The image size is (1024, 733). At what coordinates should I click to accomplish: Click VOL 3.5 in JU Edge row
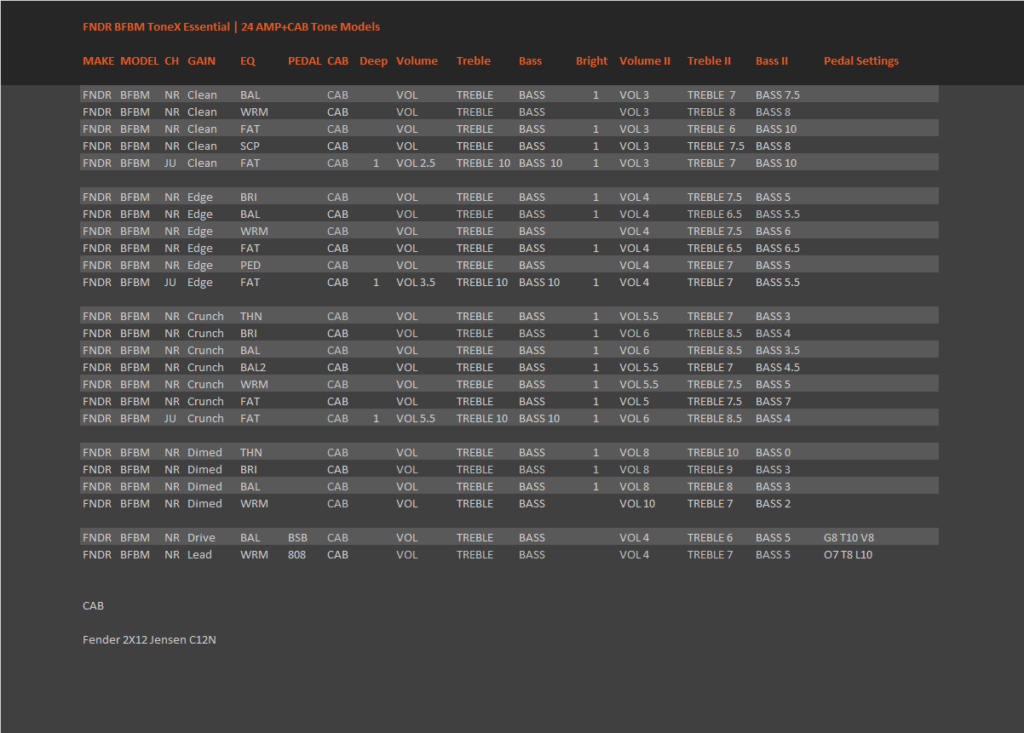coord(415,282)
